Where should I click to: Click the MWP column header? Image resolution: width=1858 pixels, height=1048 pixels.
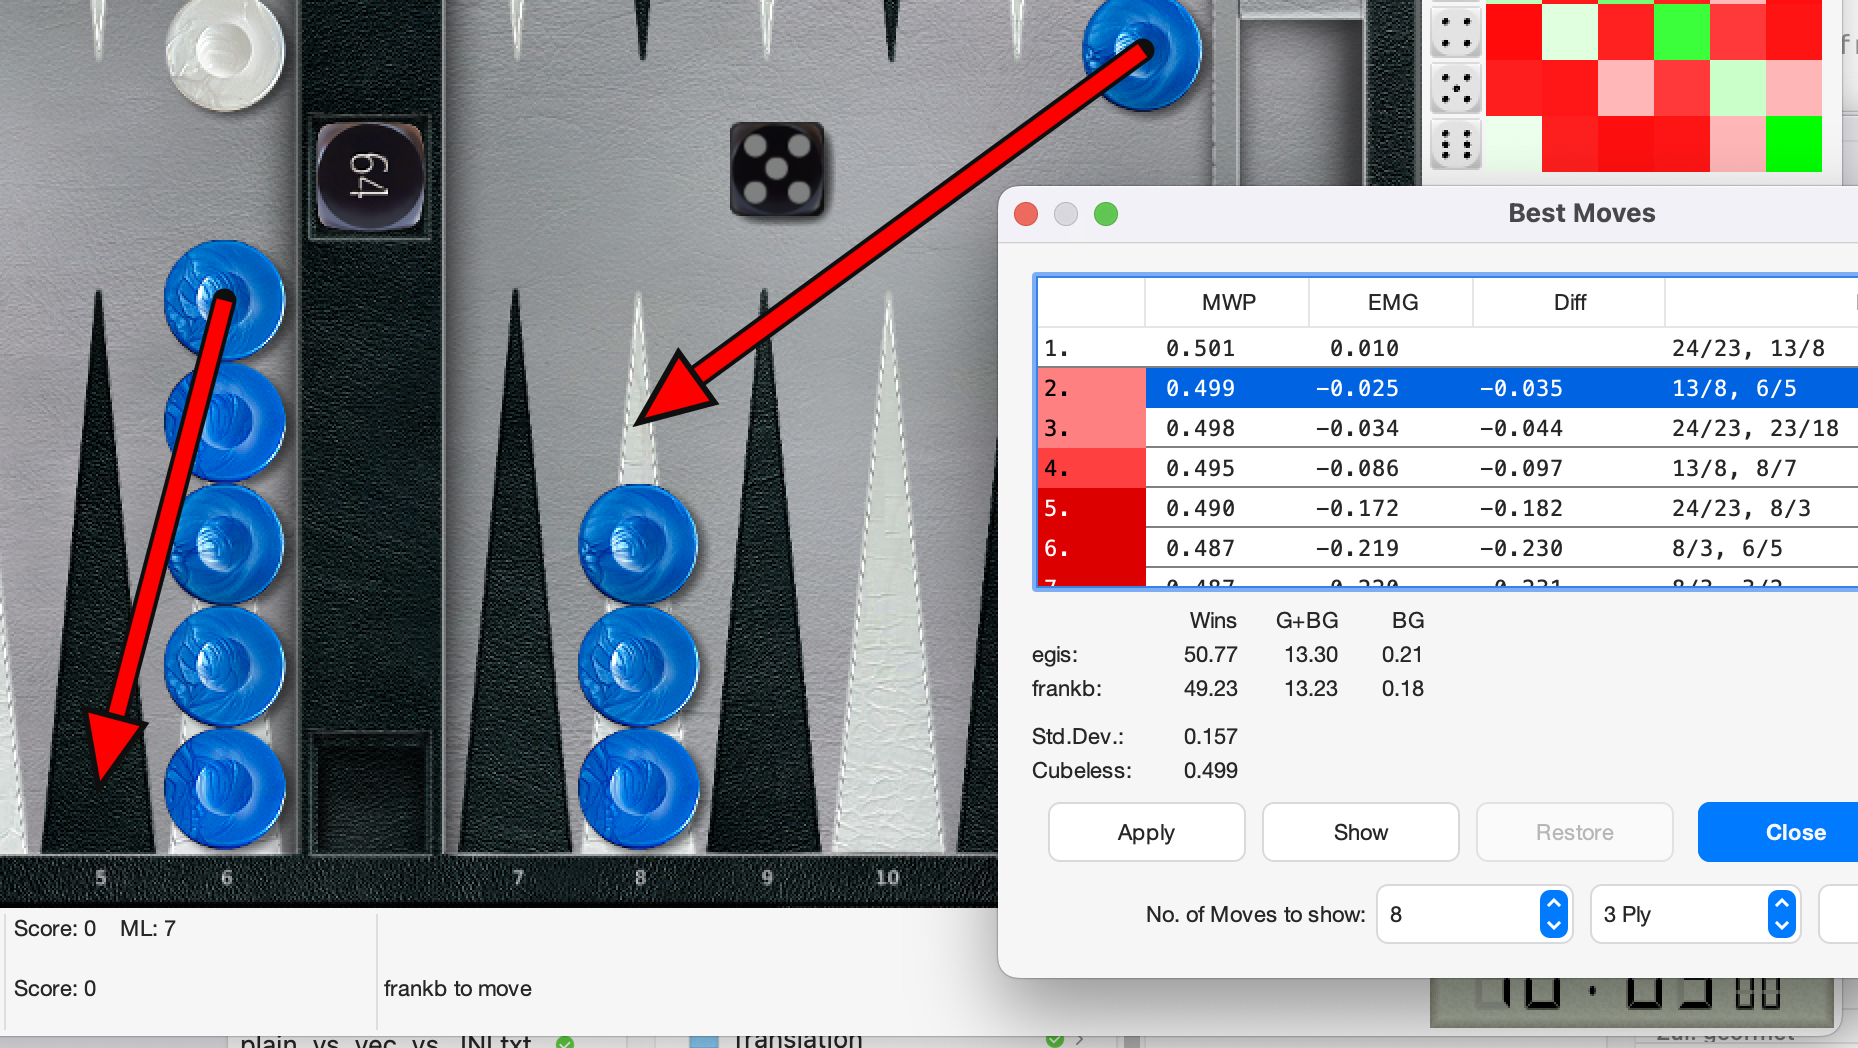1228,302
